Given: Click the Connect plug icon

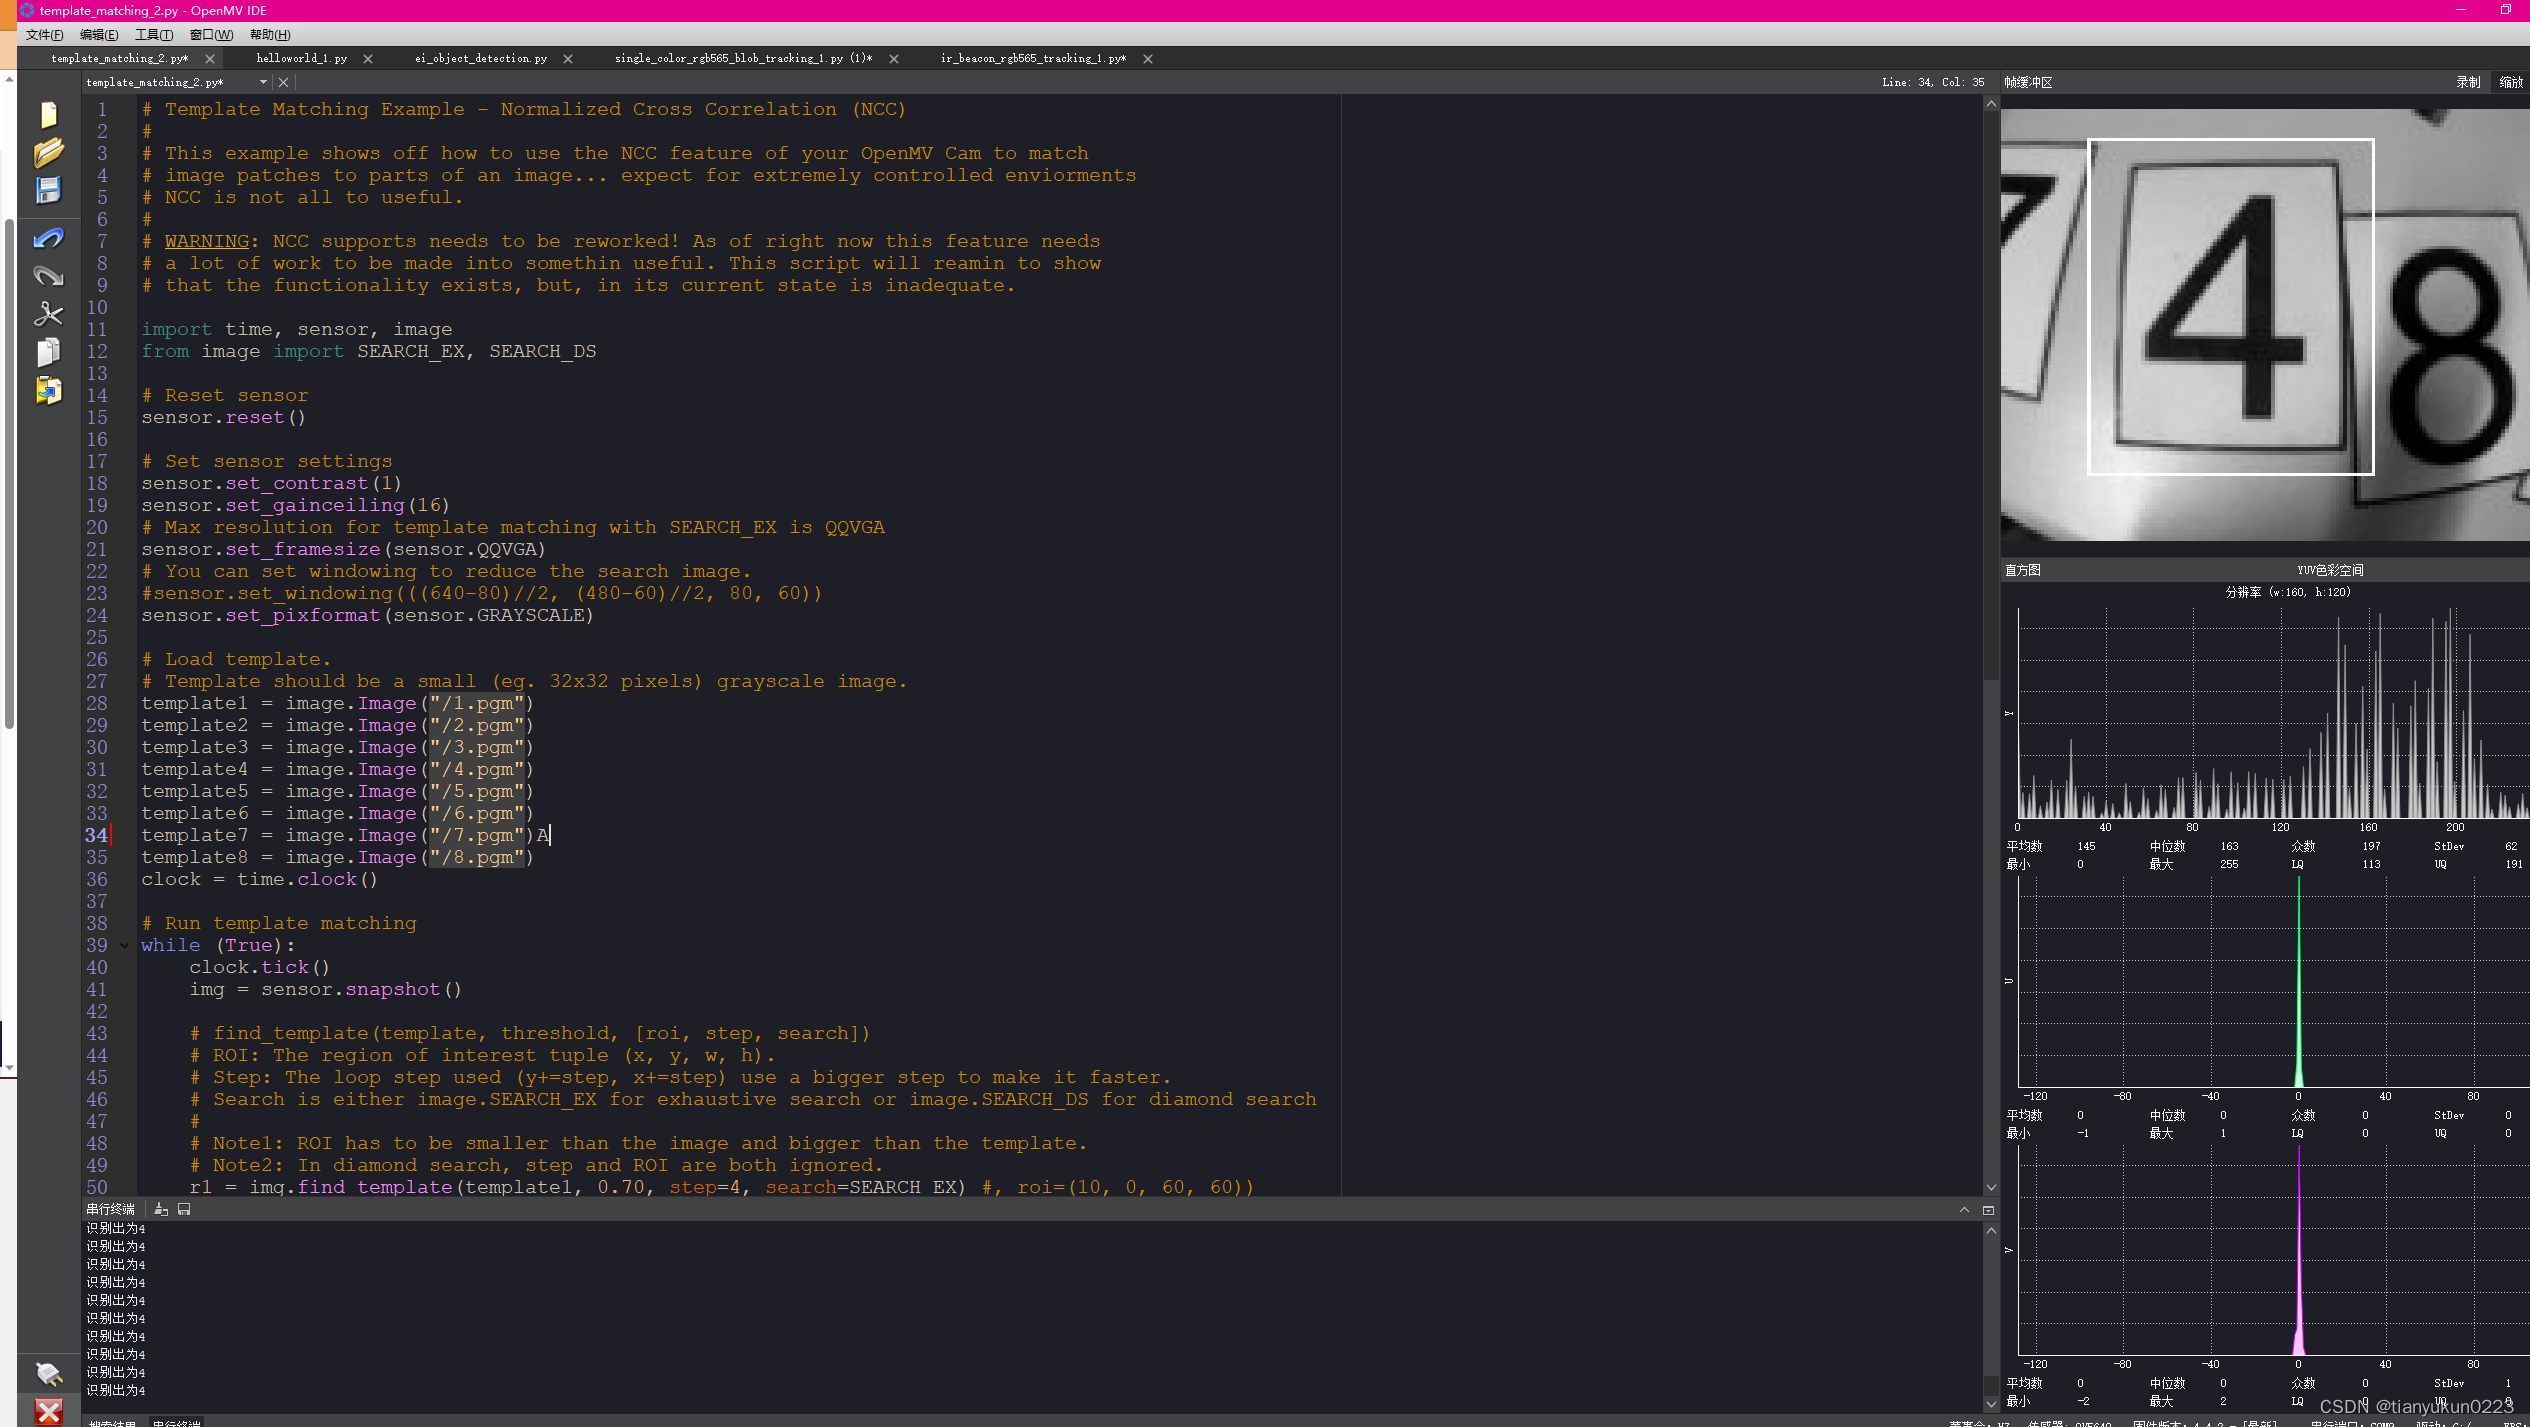Looking at the screenshot, I should (x=48, y=1373).
